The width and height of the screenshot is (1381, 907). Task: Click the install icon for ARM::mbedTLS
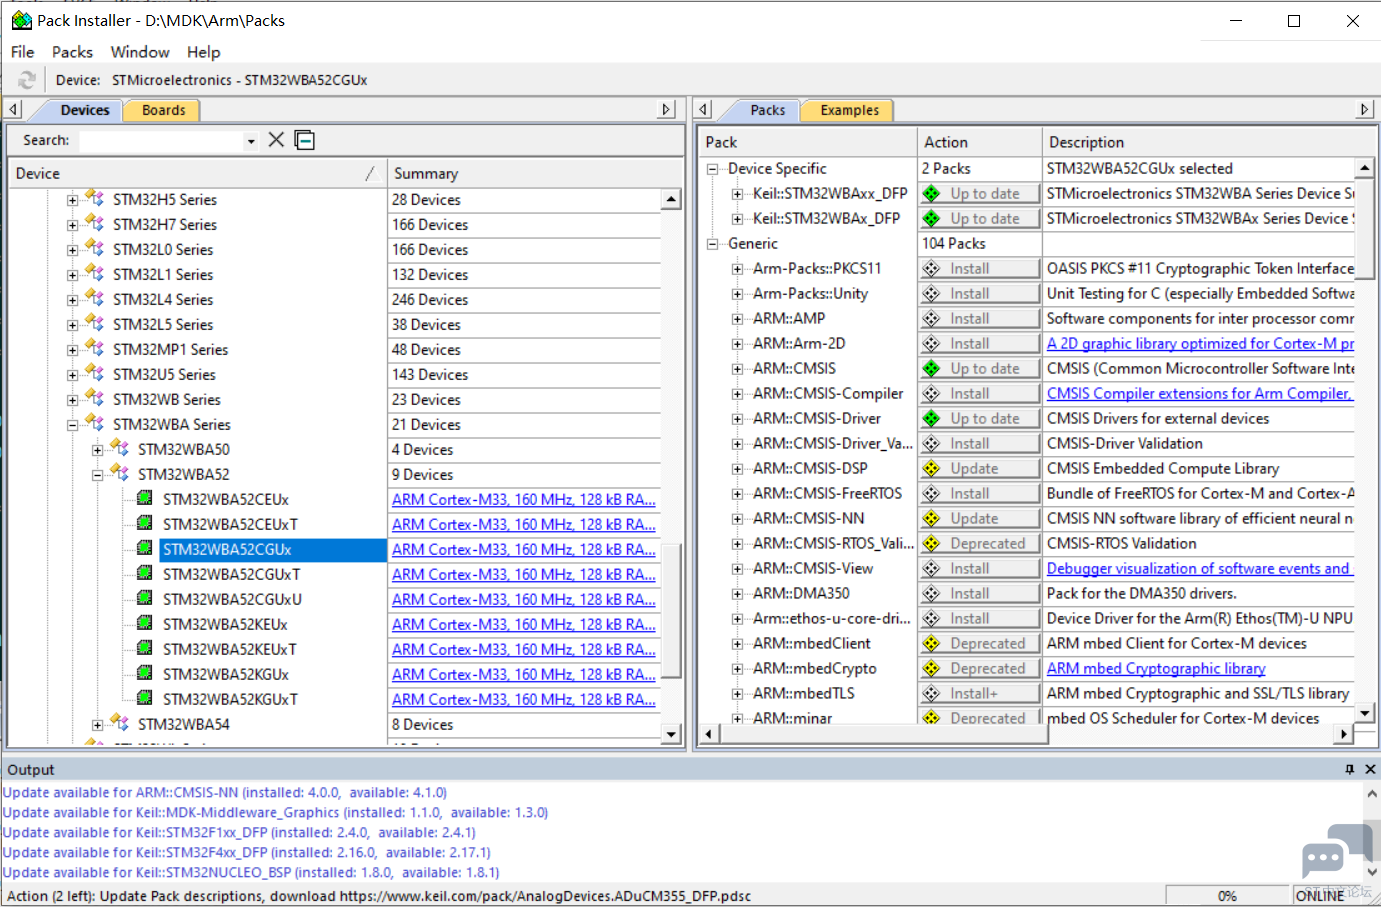click(932, 694)
